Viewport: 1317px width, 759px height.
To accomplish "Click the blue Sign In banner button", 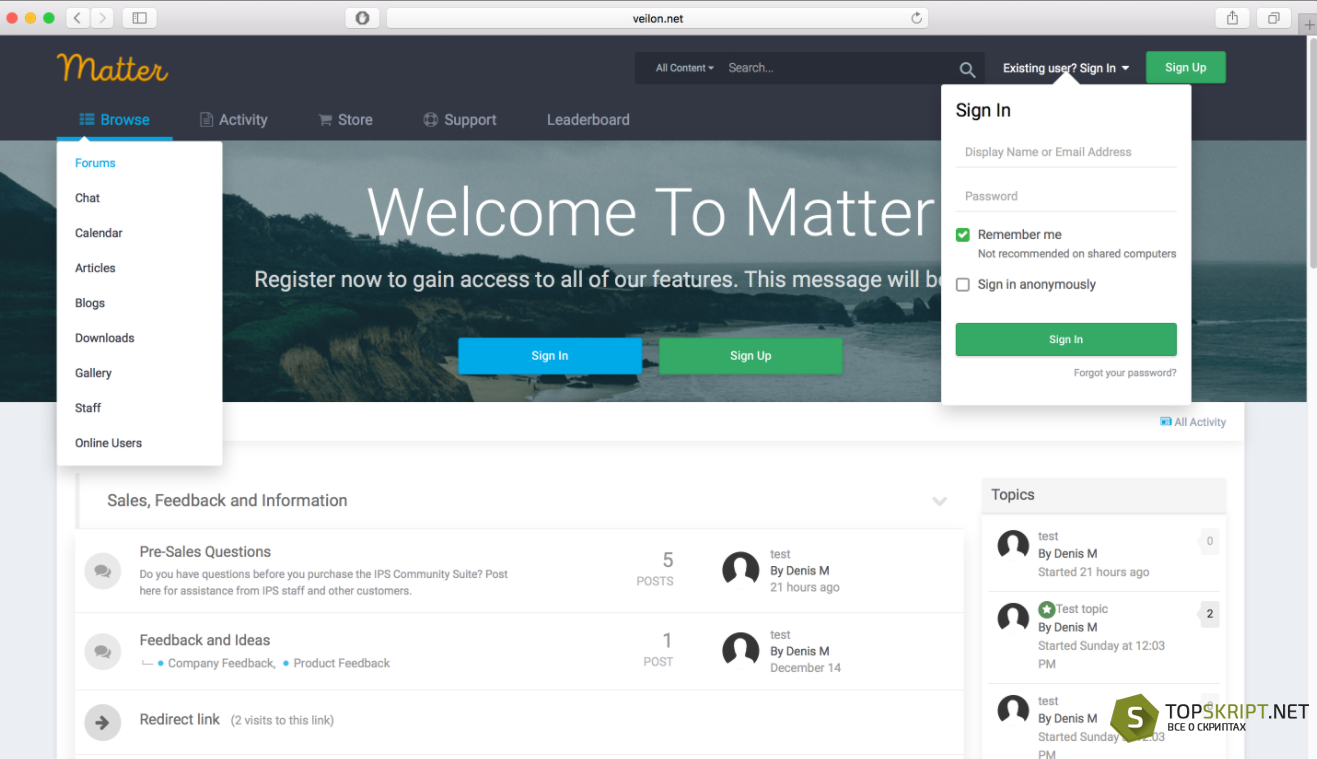I will coord(550,356).
